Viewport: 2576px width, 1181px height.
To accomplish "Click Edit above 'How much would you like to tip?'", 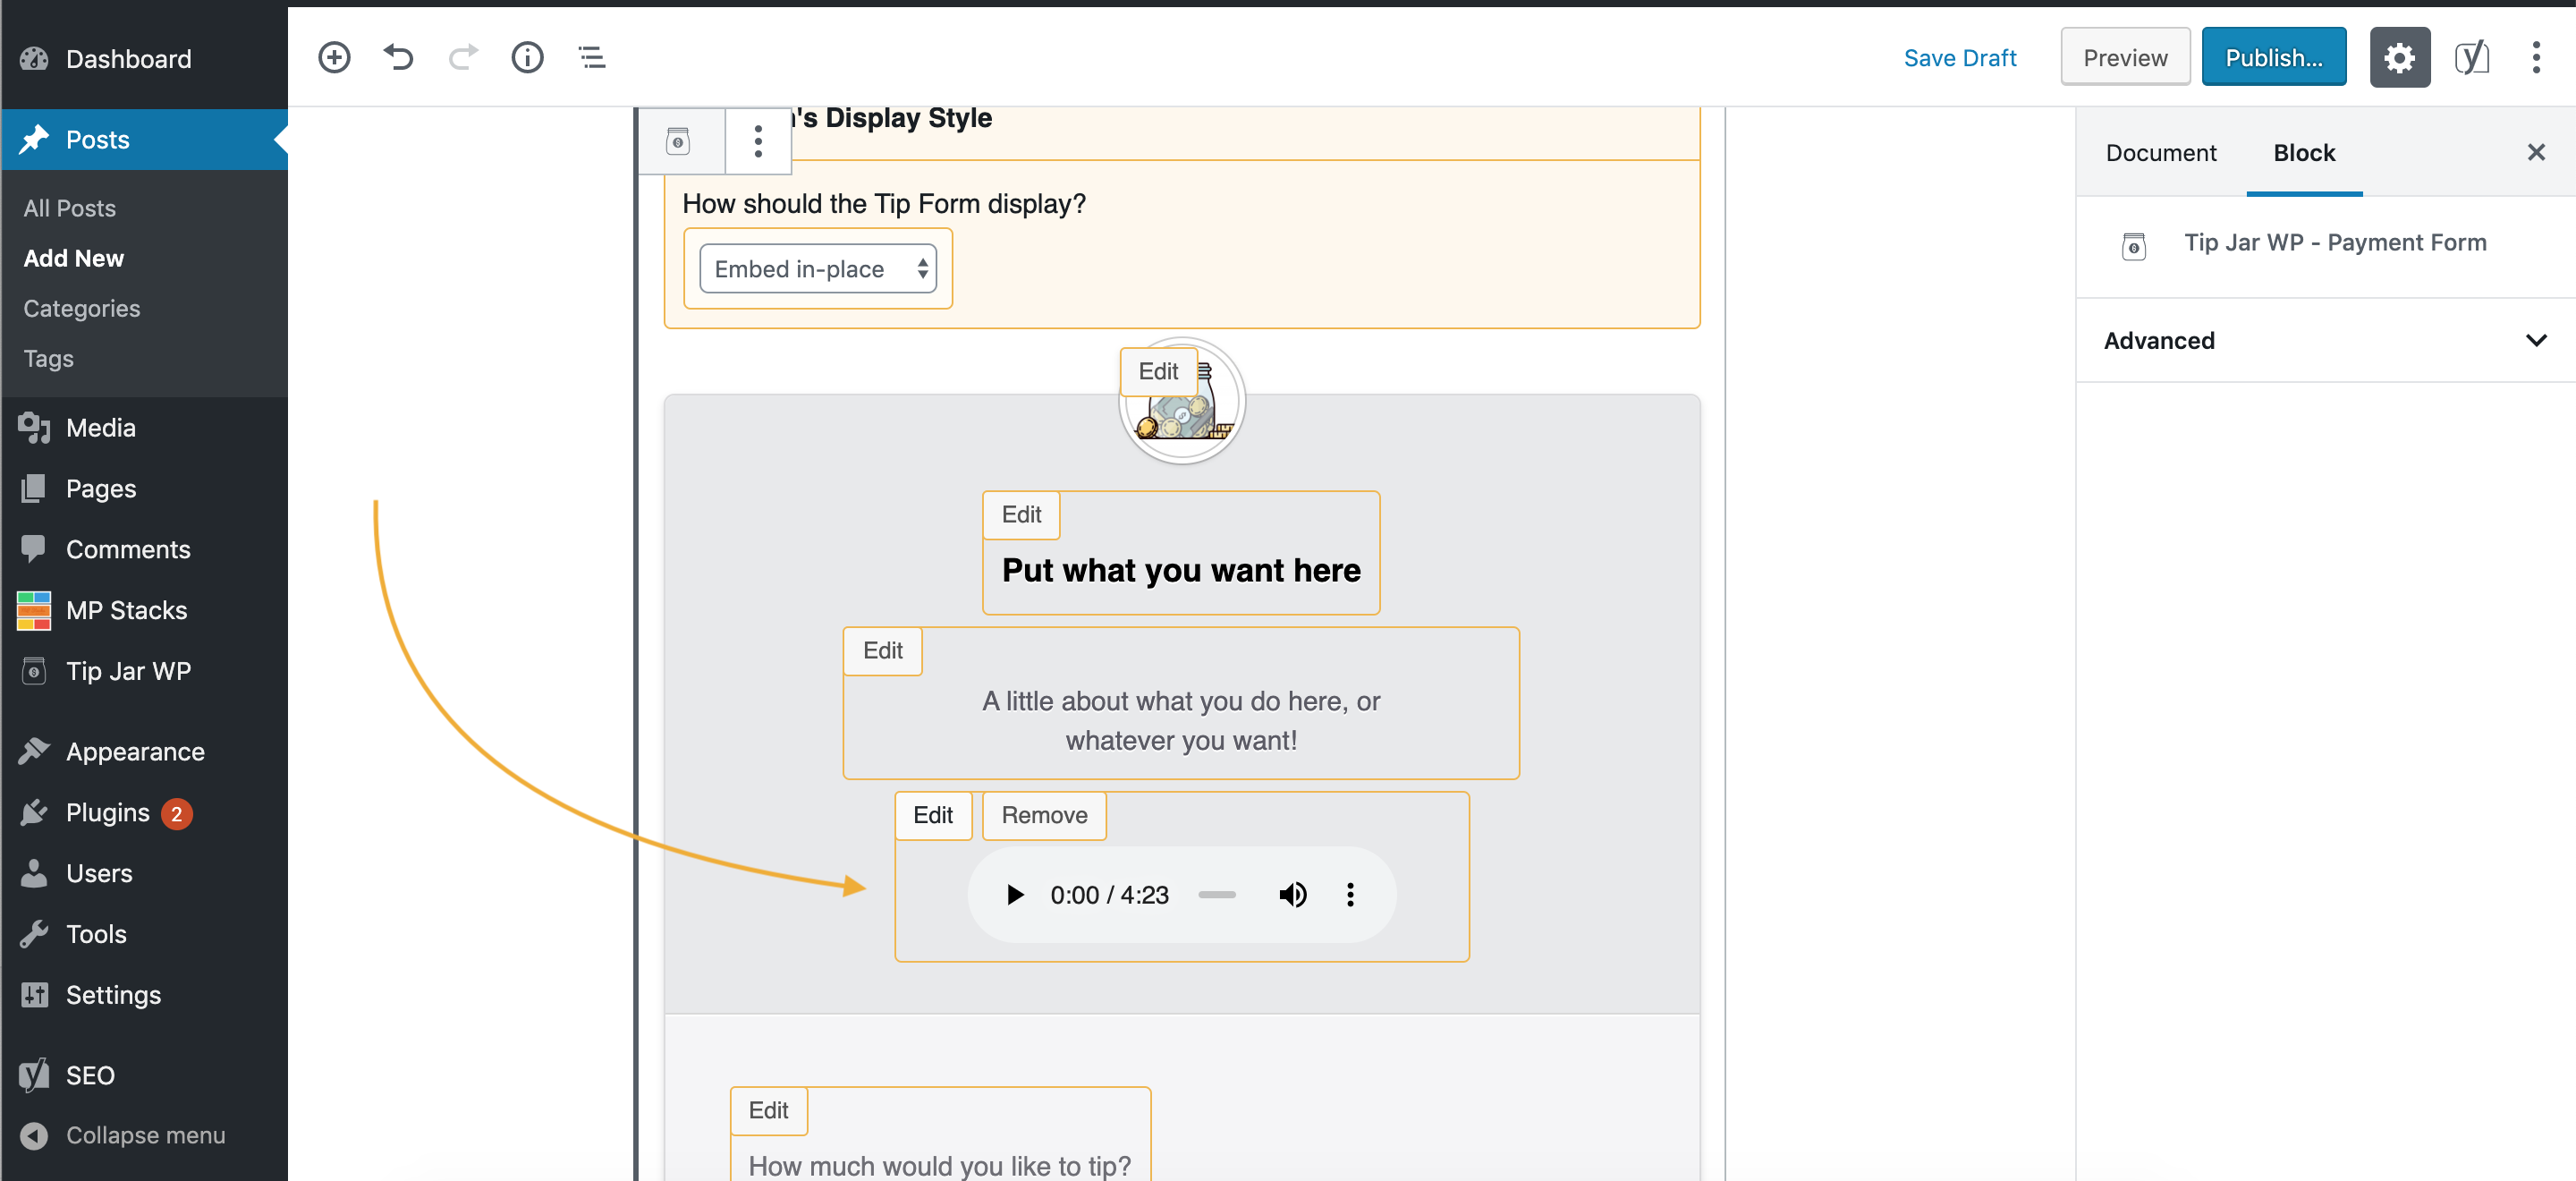I will tap(768, 1111).
